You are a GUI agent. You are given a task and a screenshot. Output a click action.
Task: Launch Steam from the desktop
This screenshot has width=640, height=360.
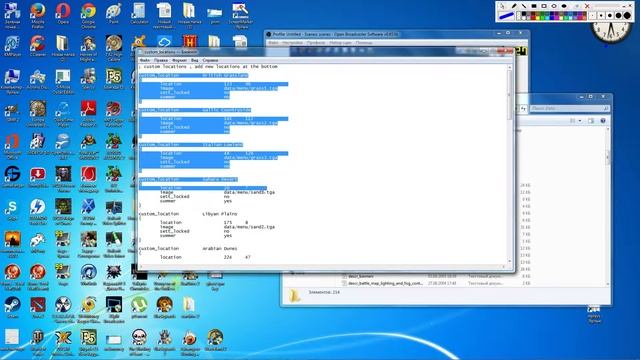12,308
